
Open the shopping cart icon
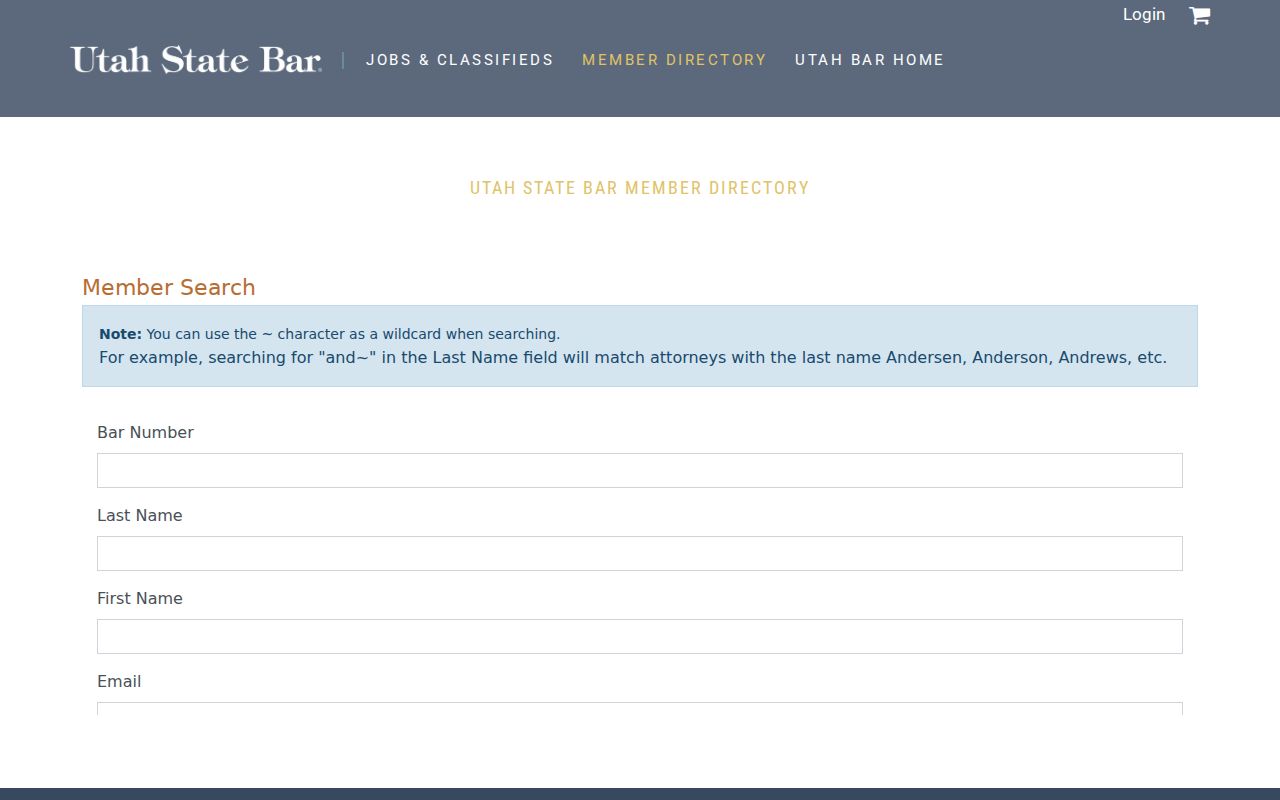[x=1199, y=15]
